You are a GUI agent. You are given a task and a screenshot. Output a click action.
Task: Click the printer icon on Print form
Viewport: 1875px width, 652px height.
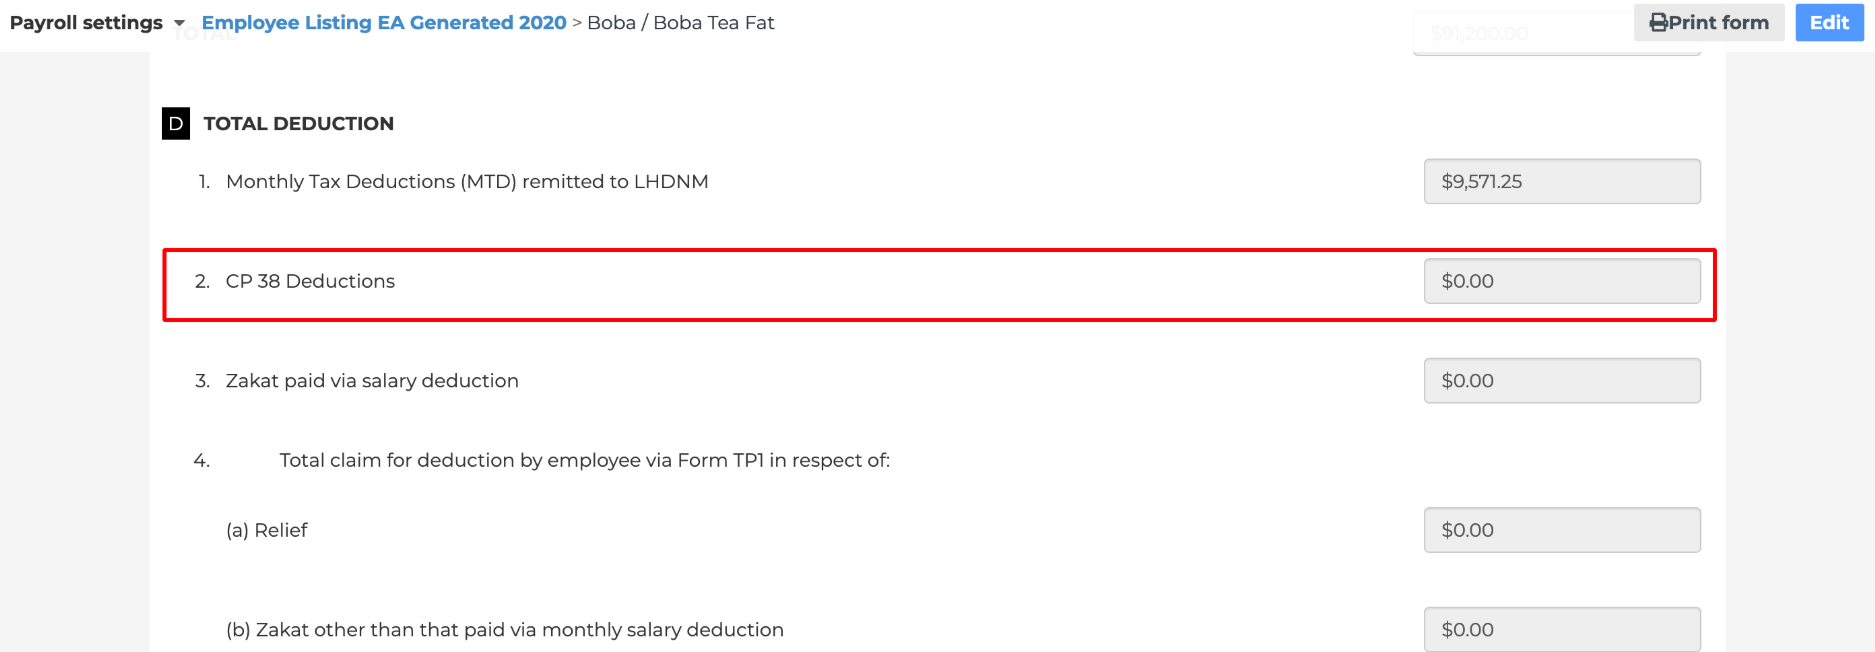coord(1658,22)
